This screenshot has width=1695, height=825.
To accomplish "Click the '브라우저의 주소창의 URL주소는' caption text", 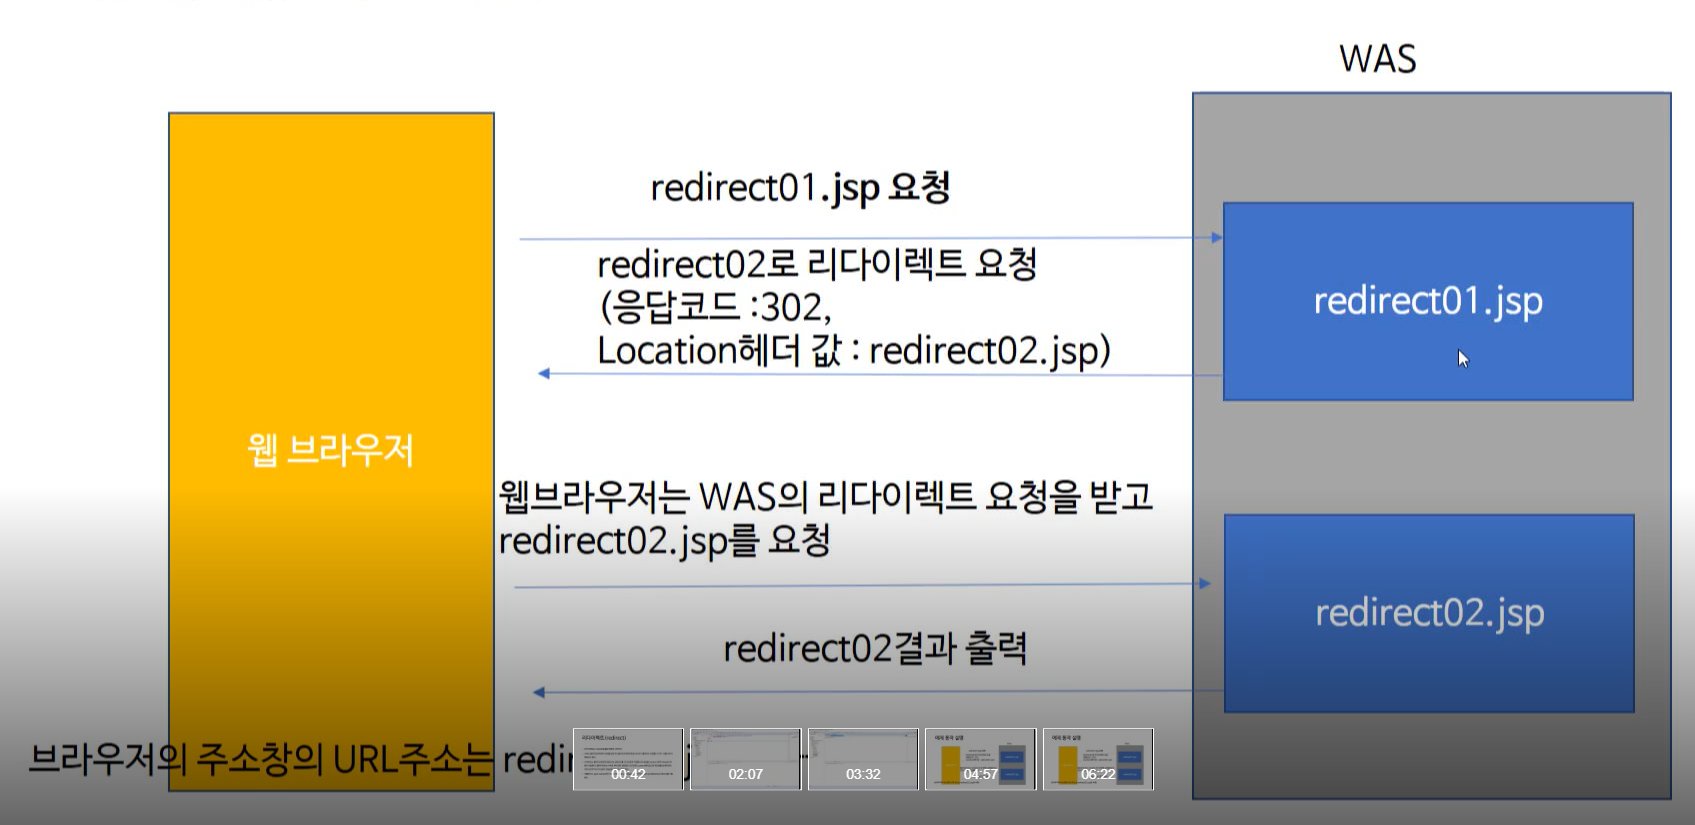I will tap(261, 760).
